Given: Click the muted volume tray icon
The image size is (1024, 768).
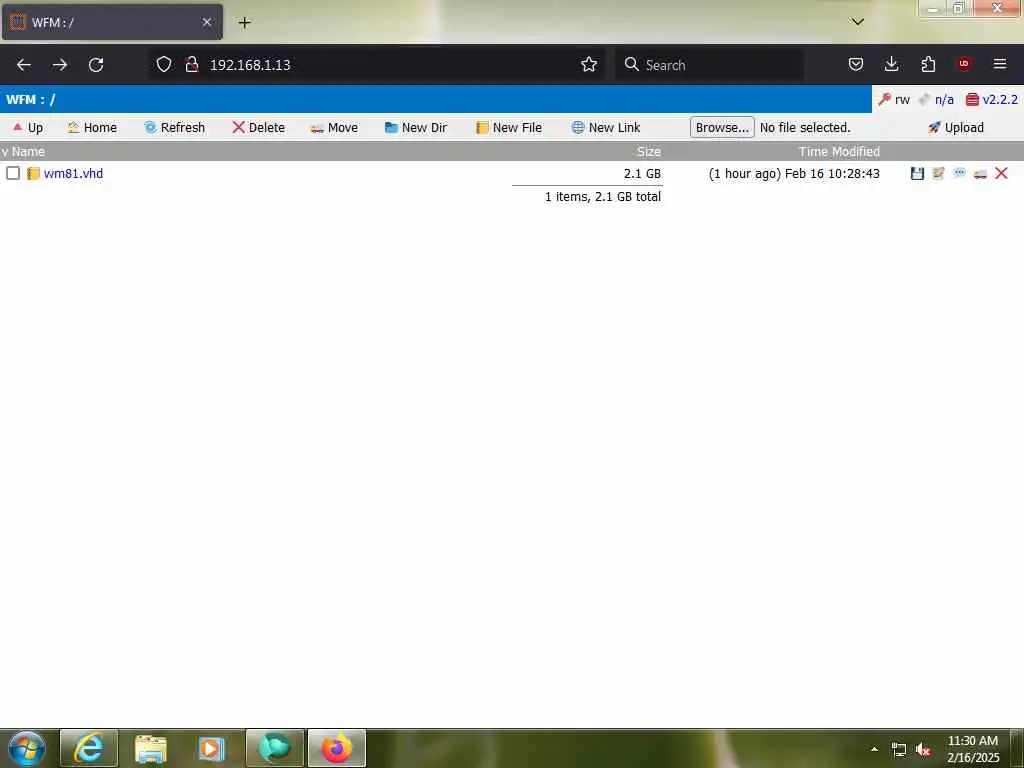Looking at the screenshot, I should coord(922,750).
